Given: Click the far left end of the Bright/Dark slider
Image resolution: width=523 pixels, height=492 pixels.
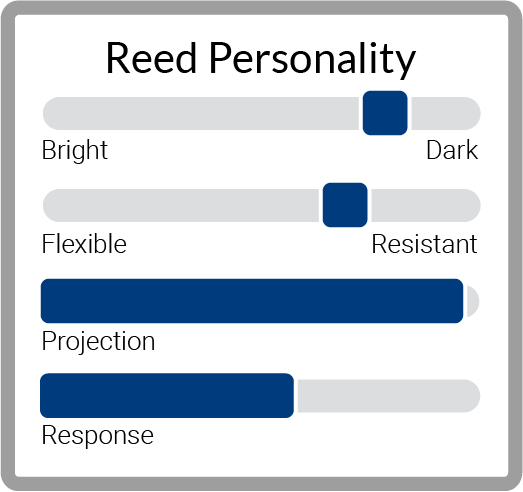Looking at the screenshot, I should point(50,113).
